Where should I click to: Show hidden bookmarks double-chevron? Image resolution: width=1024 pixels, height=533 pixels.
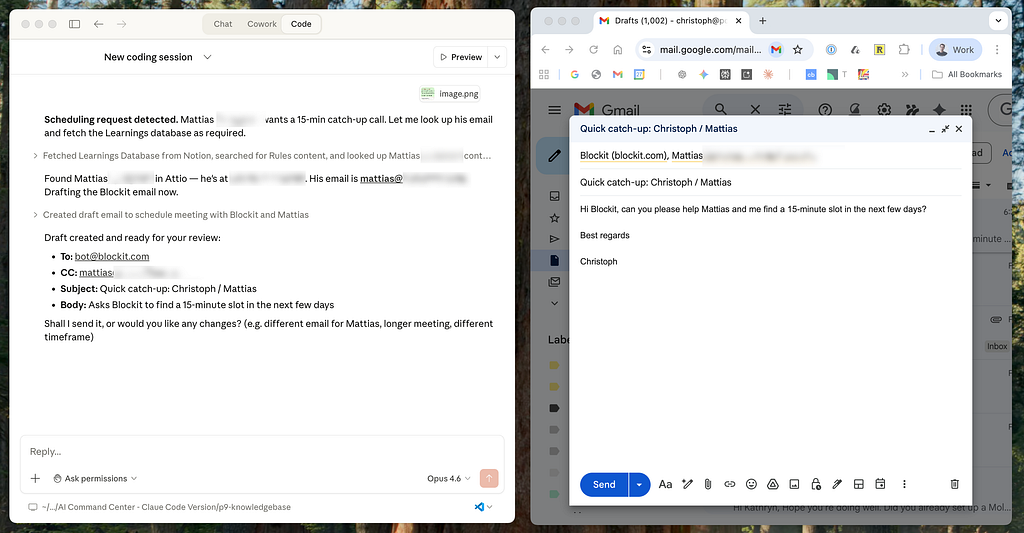click(x=904, y=74)
